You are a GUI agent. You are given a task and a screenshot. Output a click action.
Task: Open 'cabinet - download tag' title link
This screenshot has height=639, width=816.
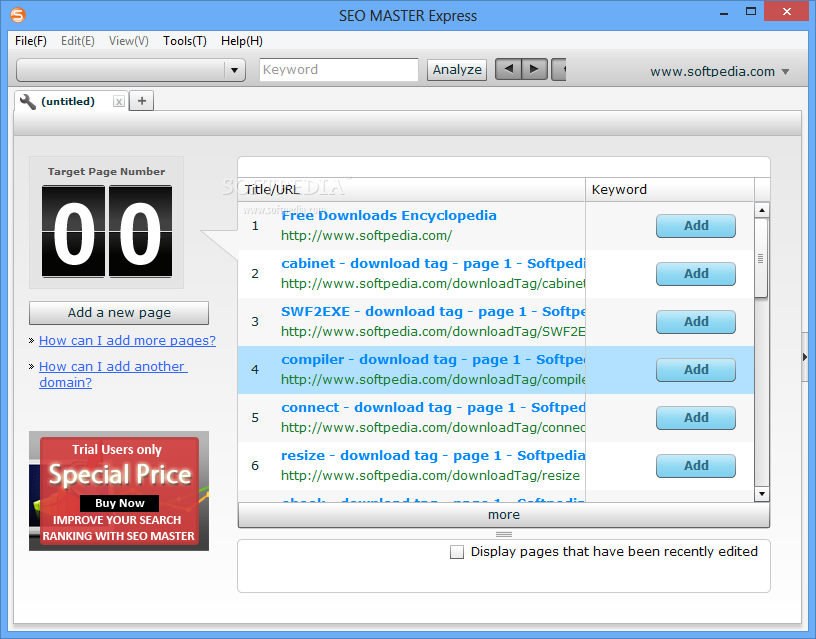click(x=433, y=263)
